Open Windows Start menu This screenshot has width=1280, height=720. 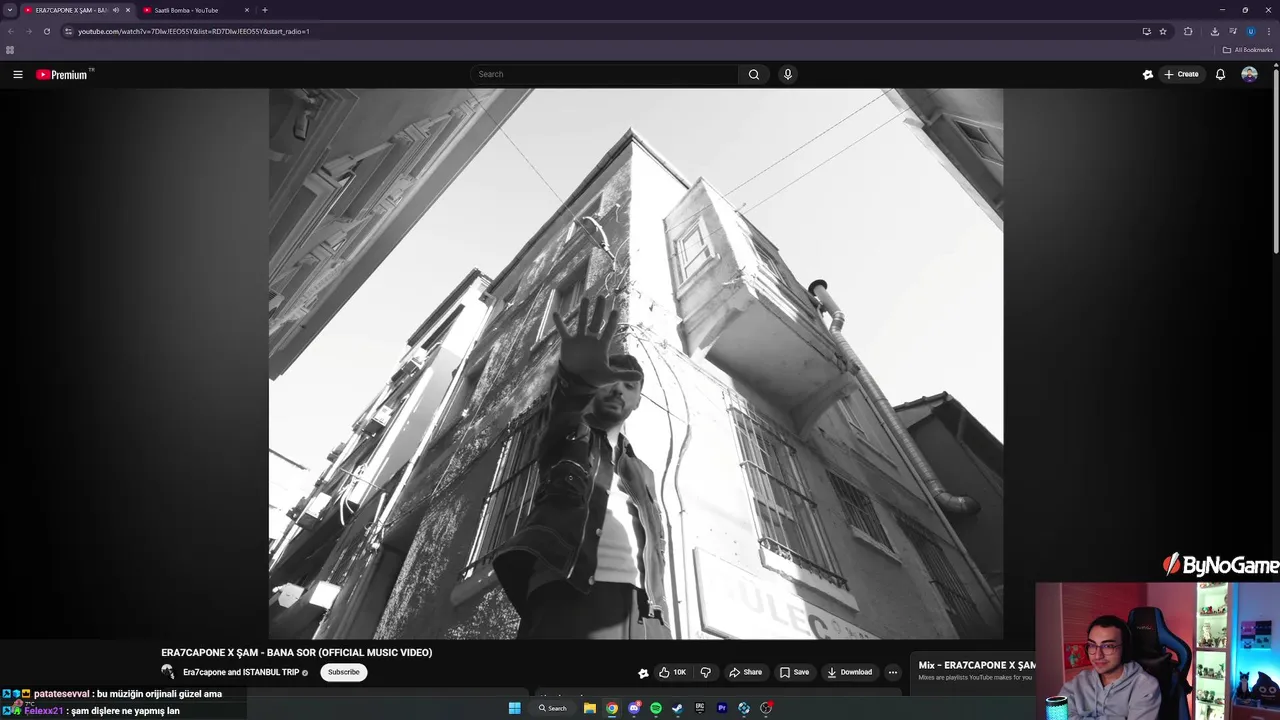pyautogui.click(x=514, y=708)
